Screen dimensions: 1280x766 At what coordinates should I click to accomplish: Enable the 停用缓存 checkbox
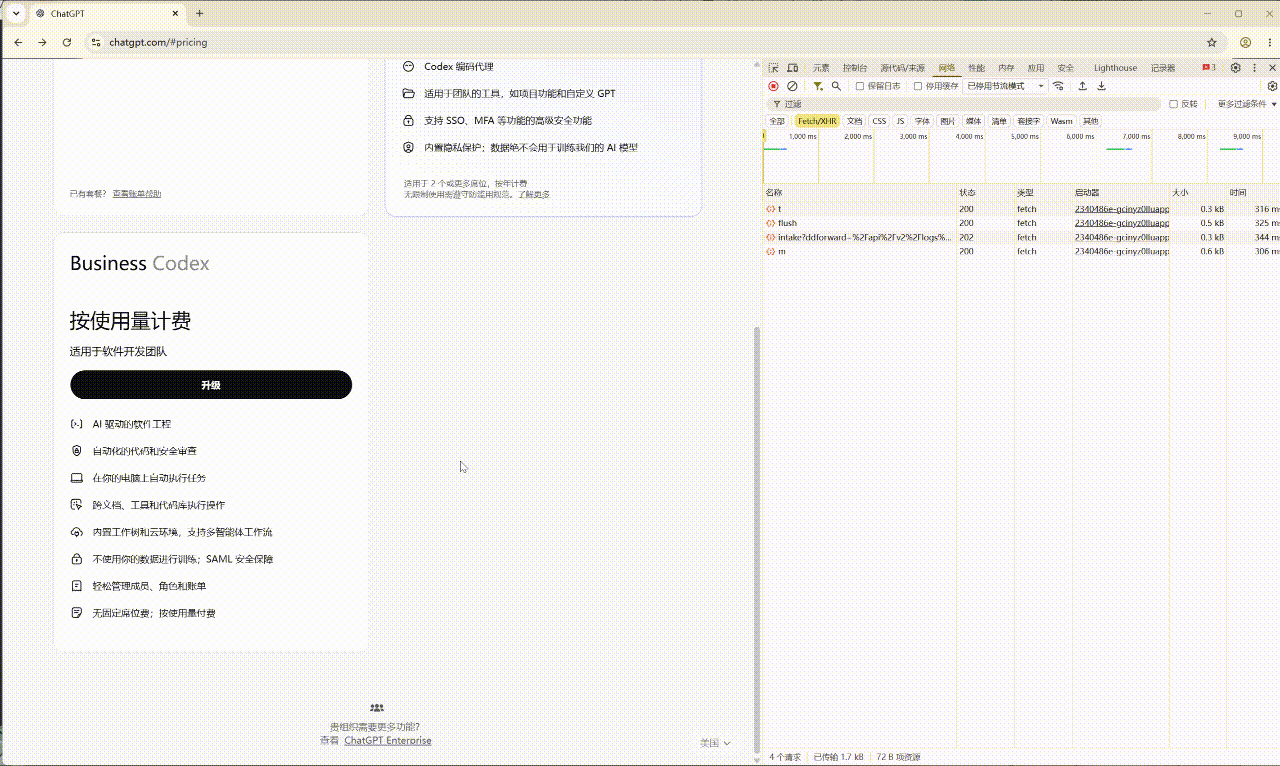coord(918,86)
